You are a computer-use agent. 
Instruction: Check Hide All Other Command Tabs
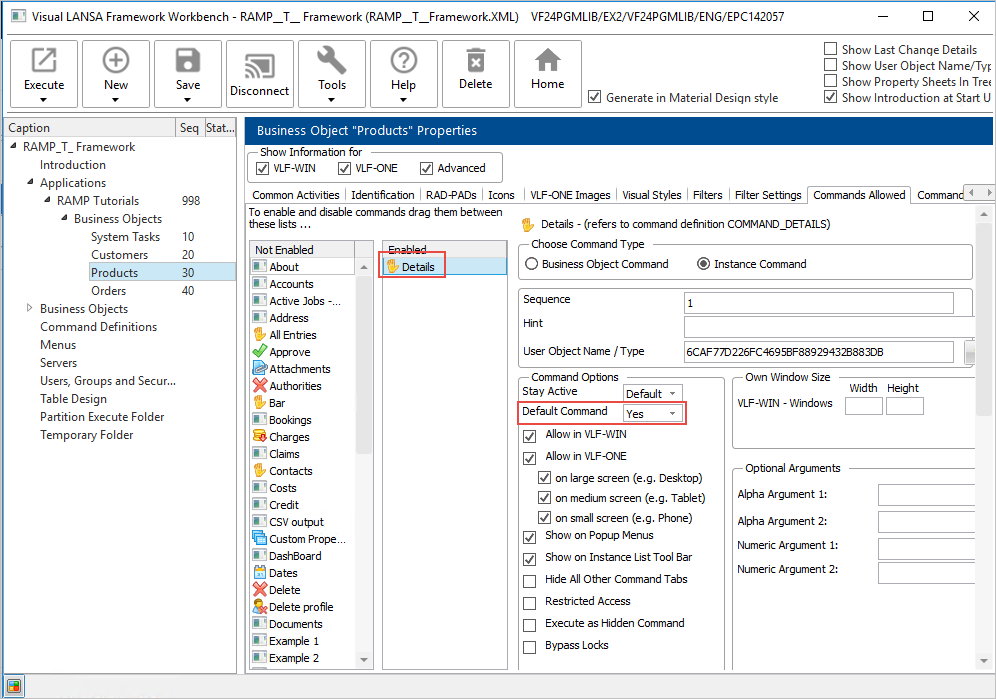(529, 581)
